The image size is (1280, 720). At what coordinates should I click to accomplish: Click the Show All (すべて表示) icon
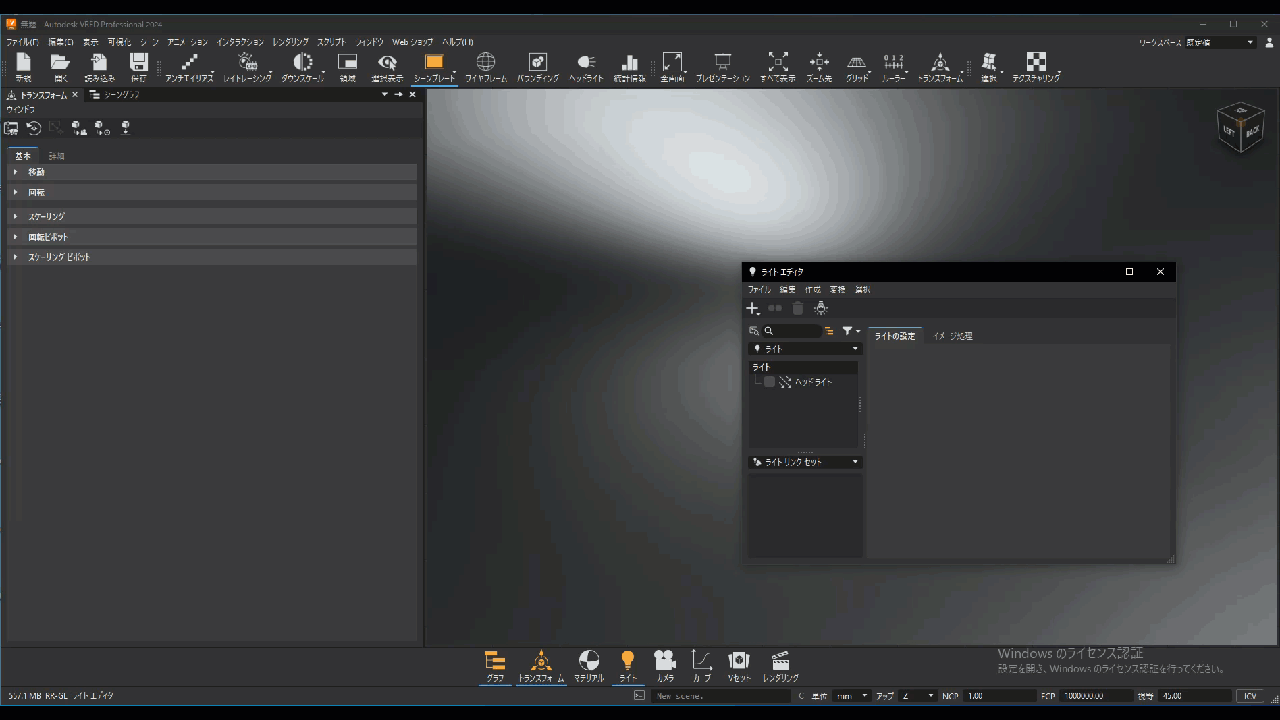tap(778, 67)
